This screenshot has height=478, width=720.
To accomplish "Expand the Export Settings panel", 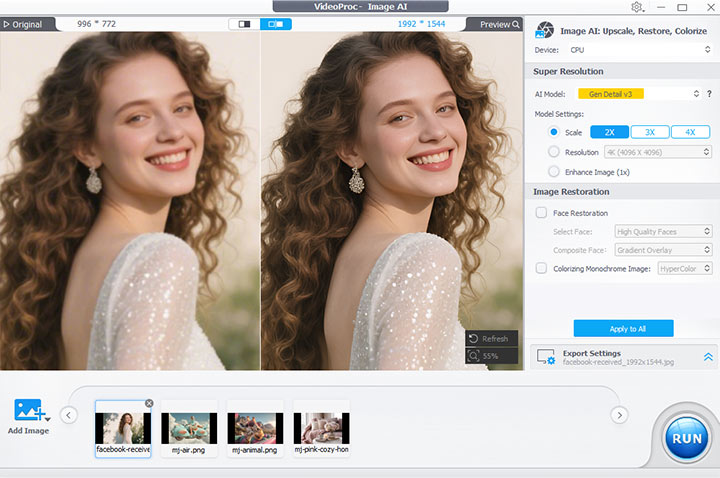I will click(x=708, y=357).
